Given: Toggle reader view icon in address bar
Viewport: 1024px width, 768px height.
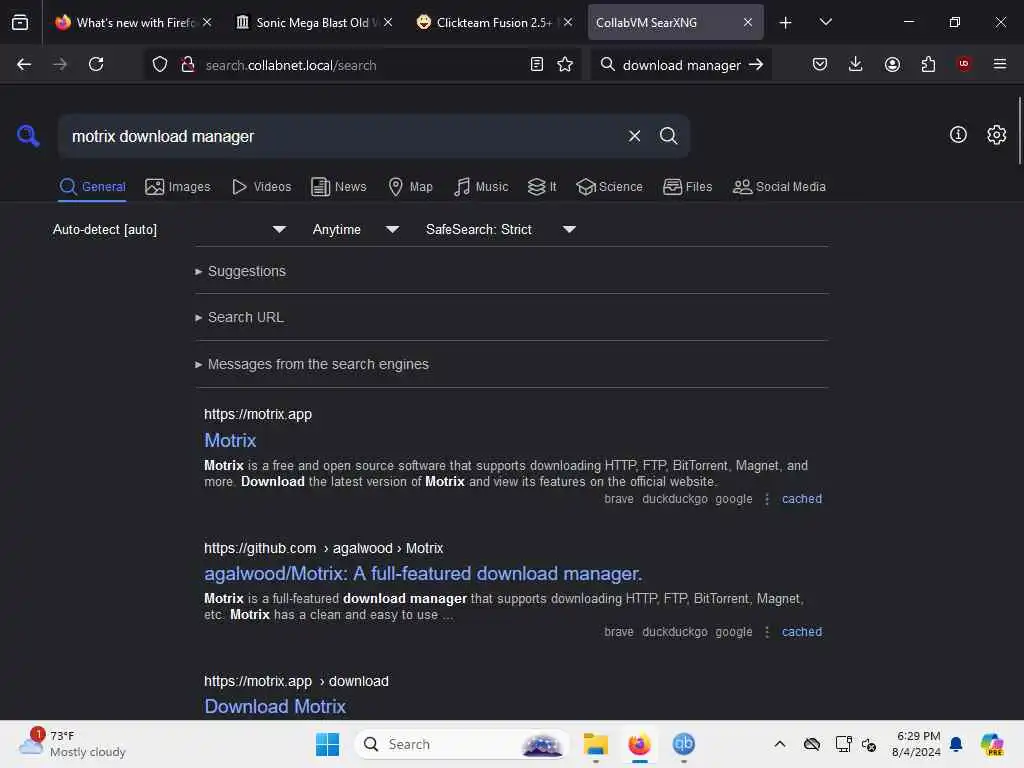Looking at the screenshot, I should [x=536, y=64].
